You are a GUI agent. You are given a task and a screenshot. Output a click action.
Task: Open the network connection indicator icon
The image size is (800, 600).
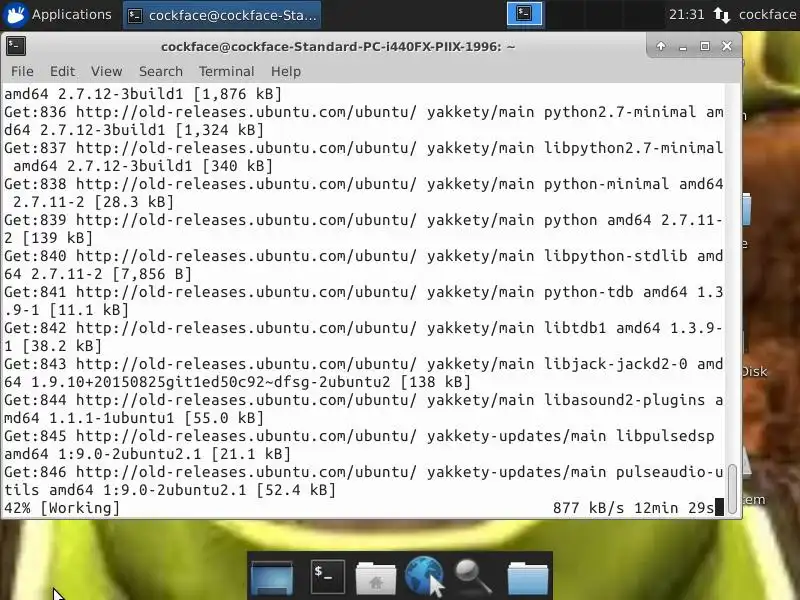point(721,15)
